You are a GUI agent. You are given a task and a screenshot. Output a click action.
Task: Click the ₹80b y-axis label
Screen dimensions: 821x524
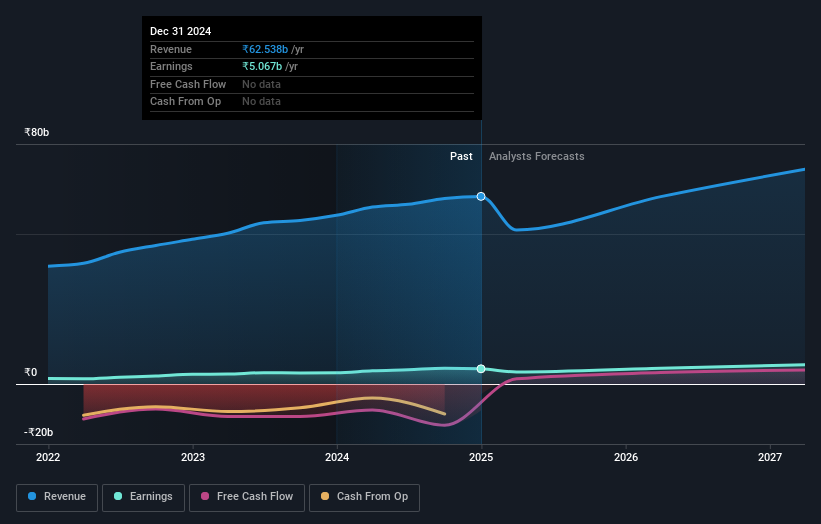point(37,132)
